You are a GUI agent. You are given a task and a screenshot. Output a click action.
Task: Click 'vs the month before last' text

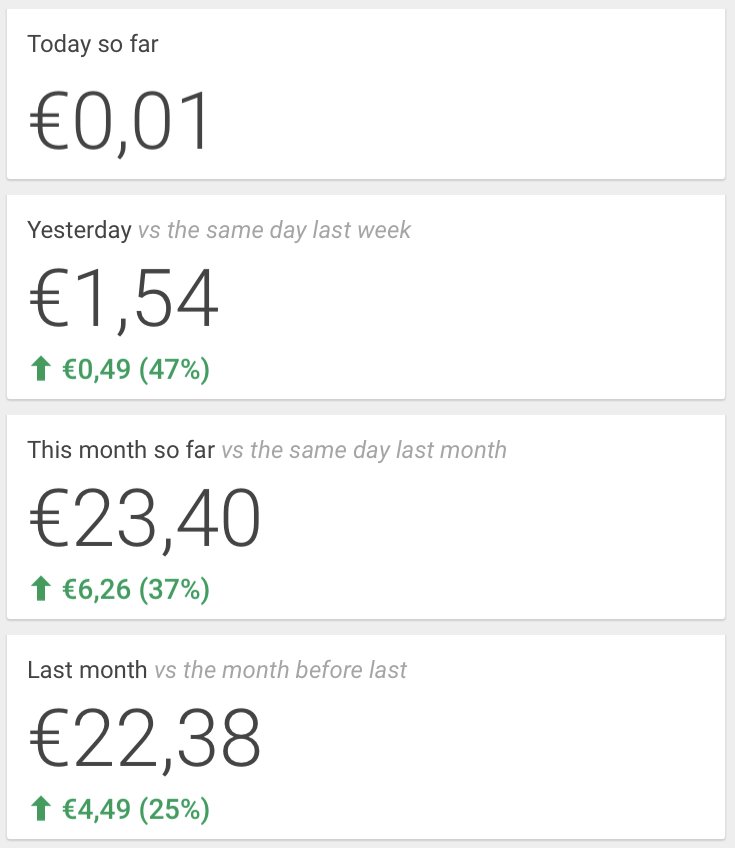280,670
